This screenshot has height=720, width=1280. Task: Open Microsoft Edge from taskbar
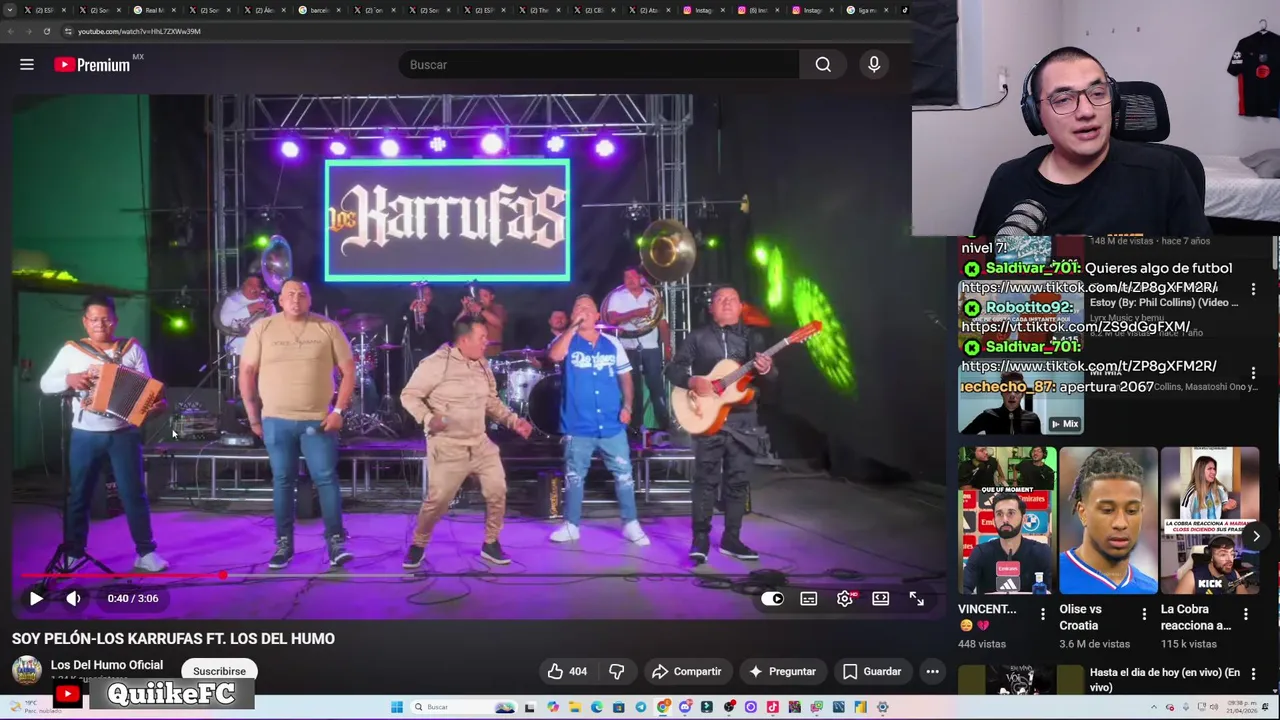(x=597, y=707)
